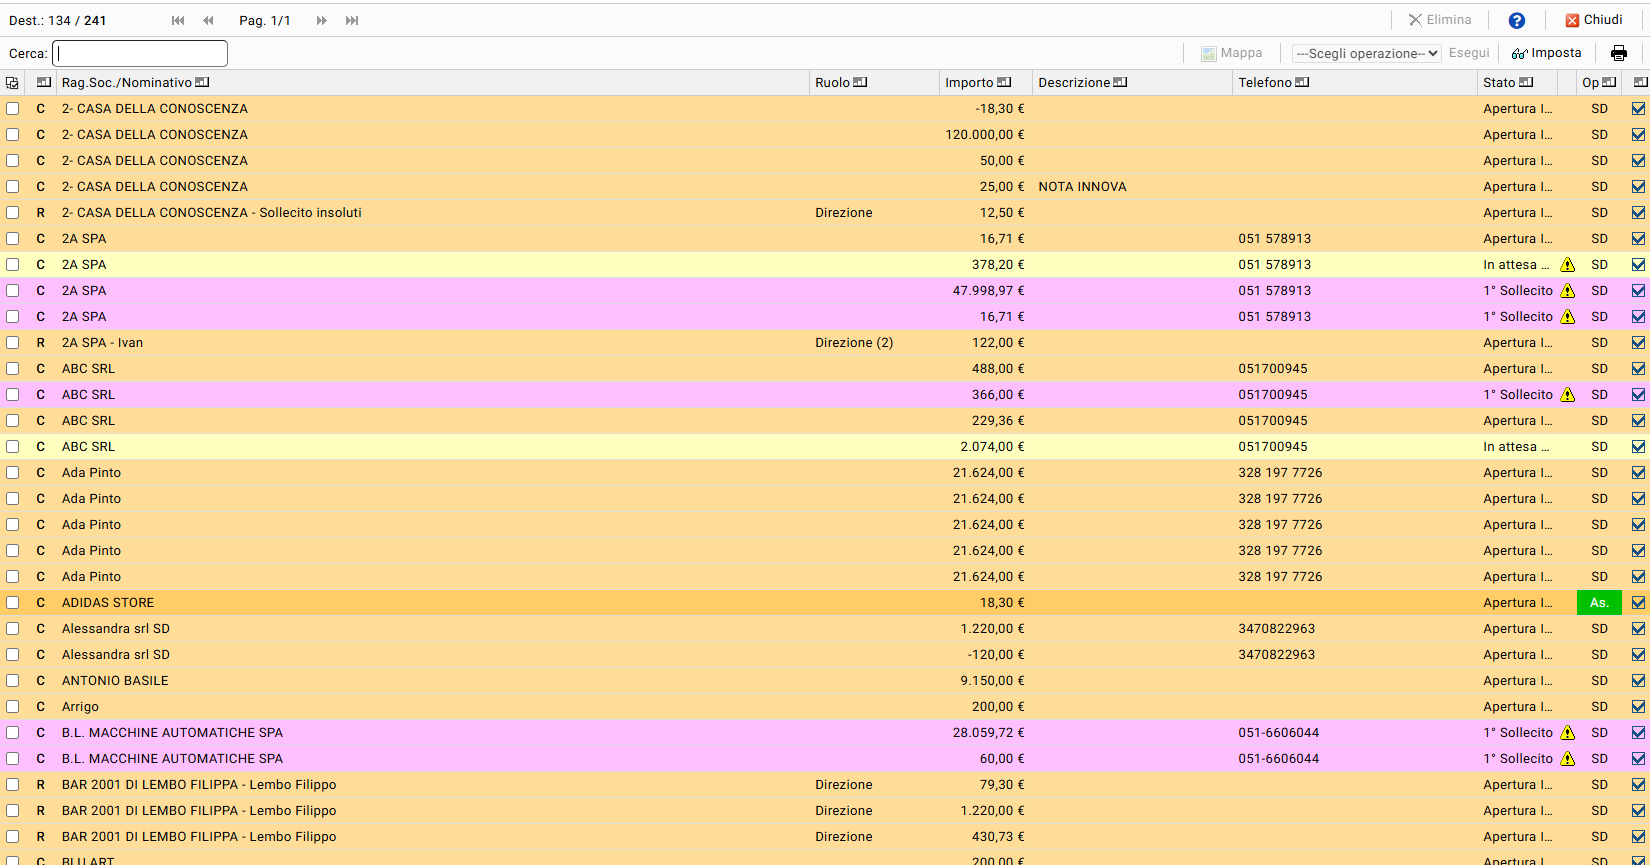This screenshot has width=1650, height=865.
Task: Click the 9.150,00 € amount cell
Action: pos(992,681)
